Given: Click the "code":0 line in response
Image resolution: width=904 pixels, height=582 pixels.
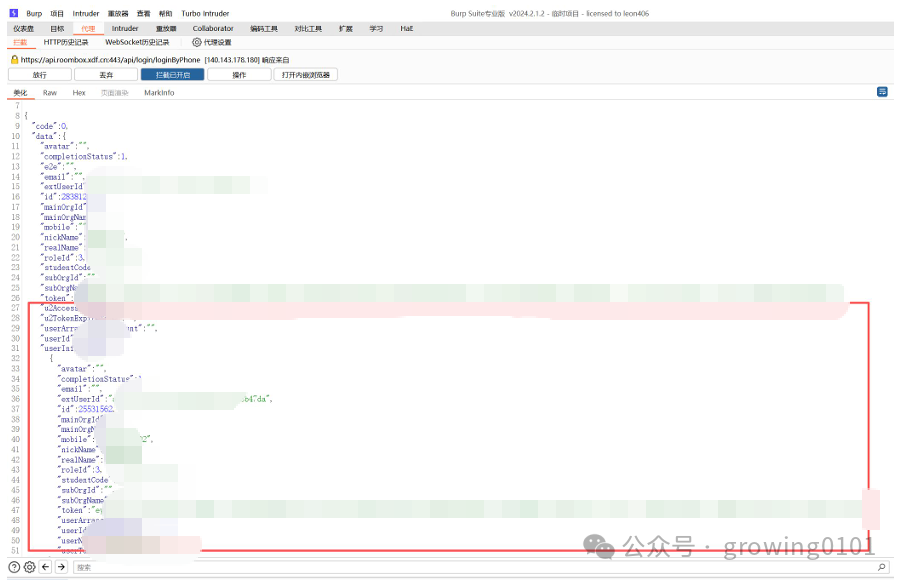Looking at the screenshot, I should (x=50, y=126).
